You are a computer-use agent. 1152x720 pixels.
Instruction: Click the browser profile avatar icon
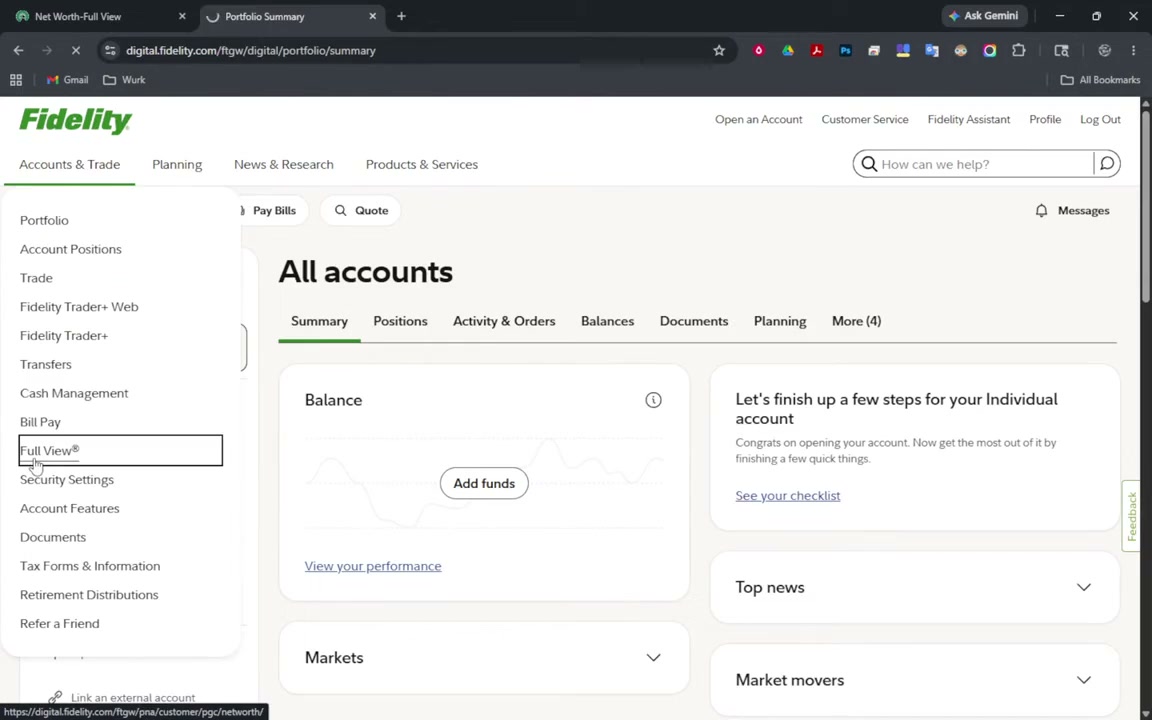(x=1104, y=51)
